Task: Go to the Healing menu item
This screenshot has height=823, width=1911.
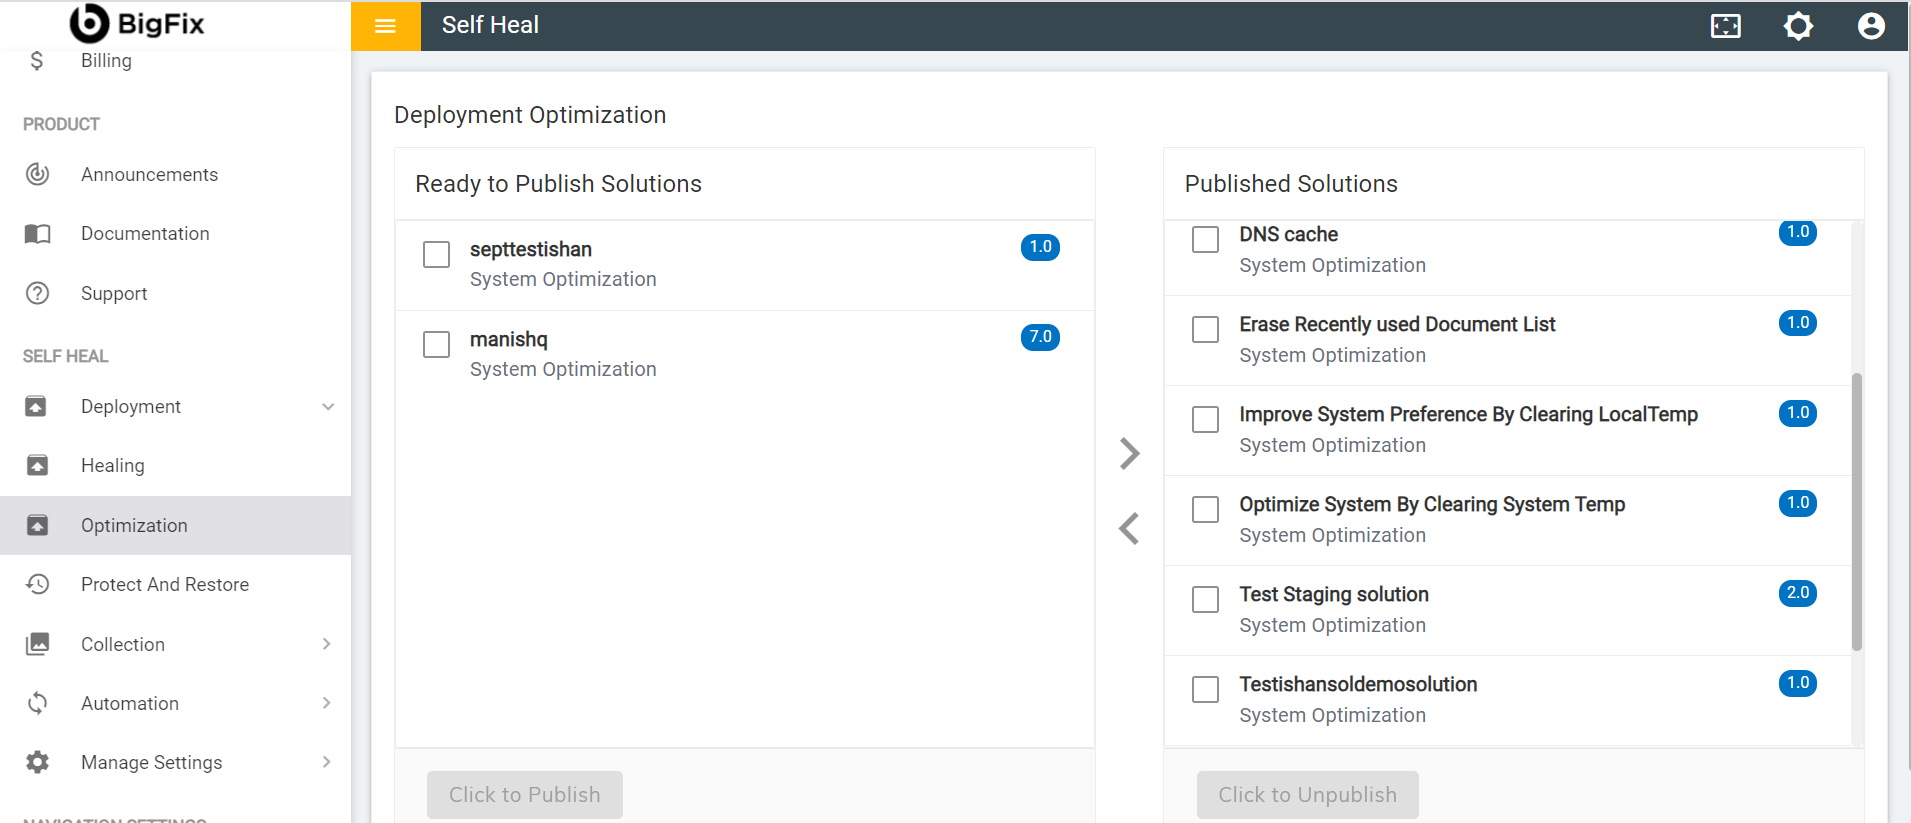Action: 113,465
